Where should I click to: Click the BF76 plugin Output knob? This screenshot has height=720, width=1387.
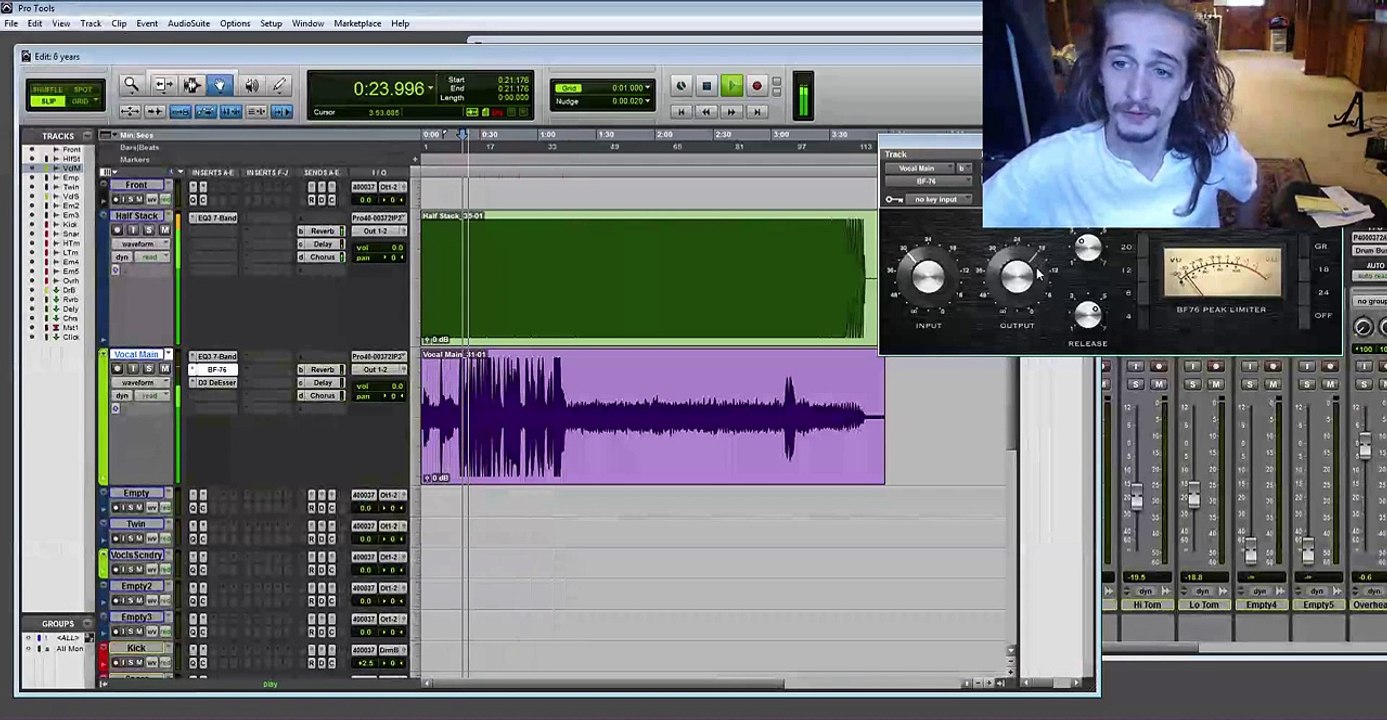click(x=1017, y=276)
